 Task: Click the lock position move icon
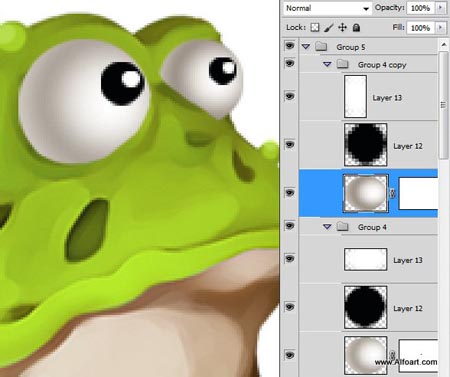click(342, 27)
